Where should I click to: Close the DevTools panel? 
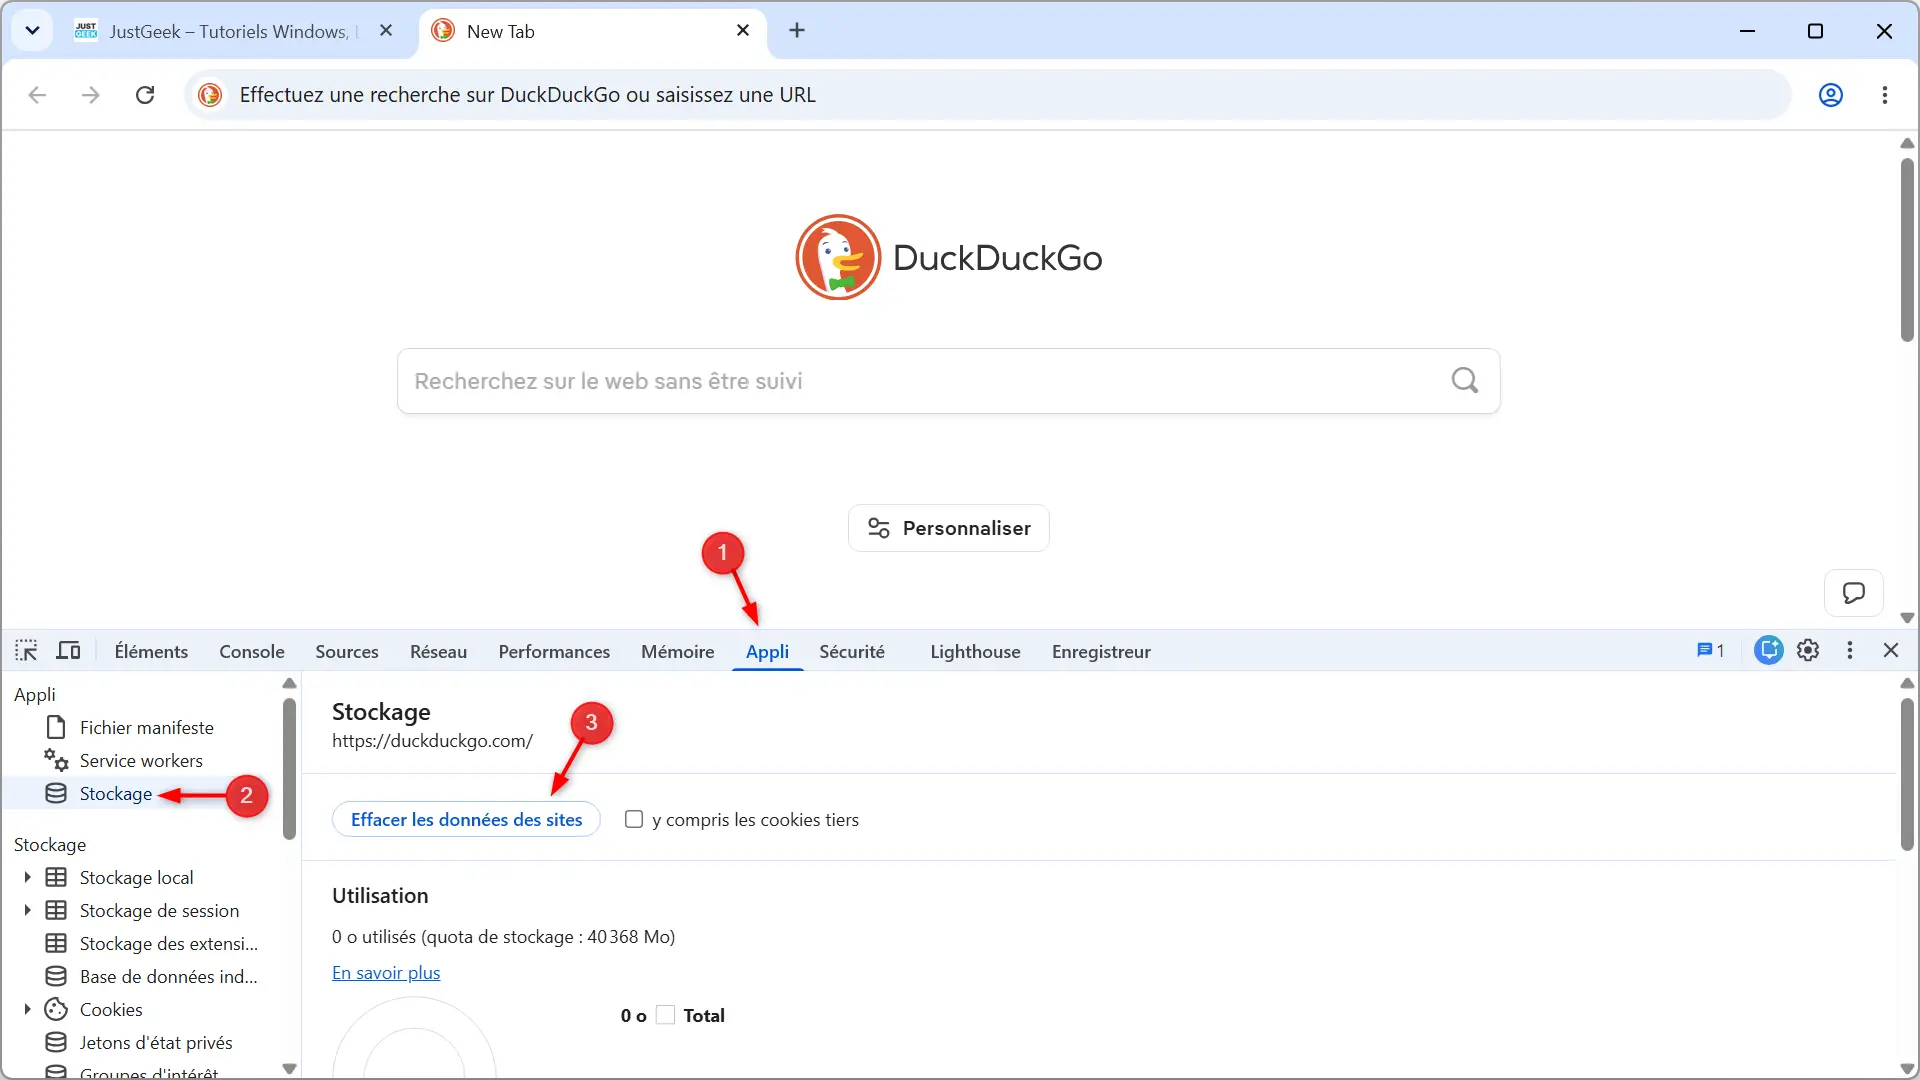point(1891,650)
